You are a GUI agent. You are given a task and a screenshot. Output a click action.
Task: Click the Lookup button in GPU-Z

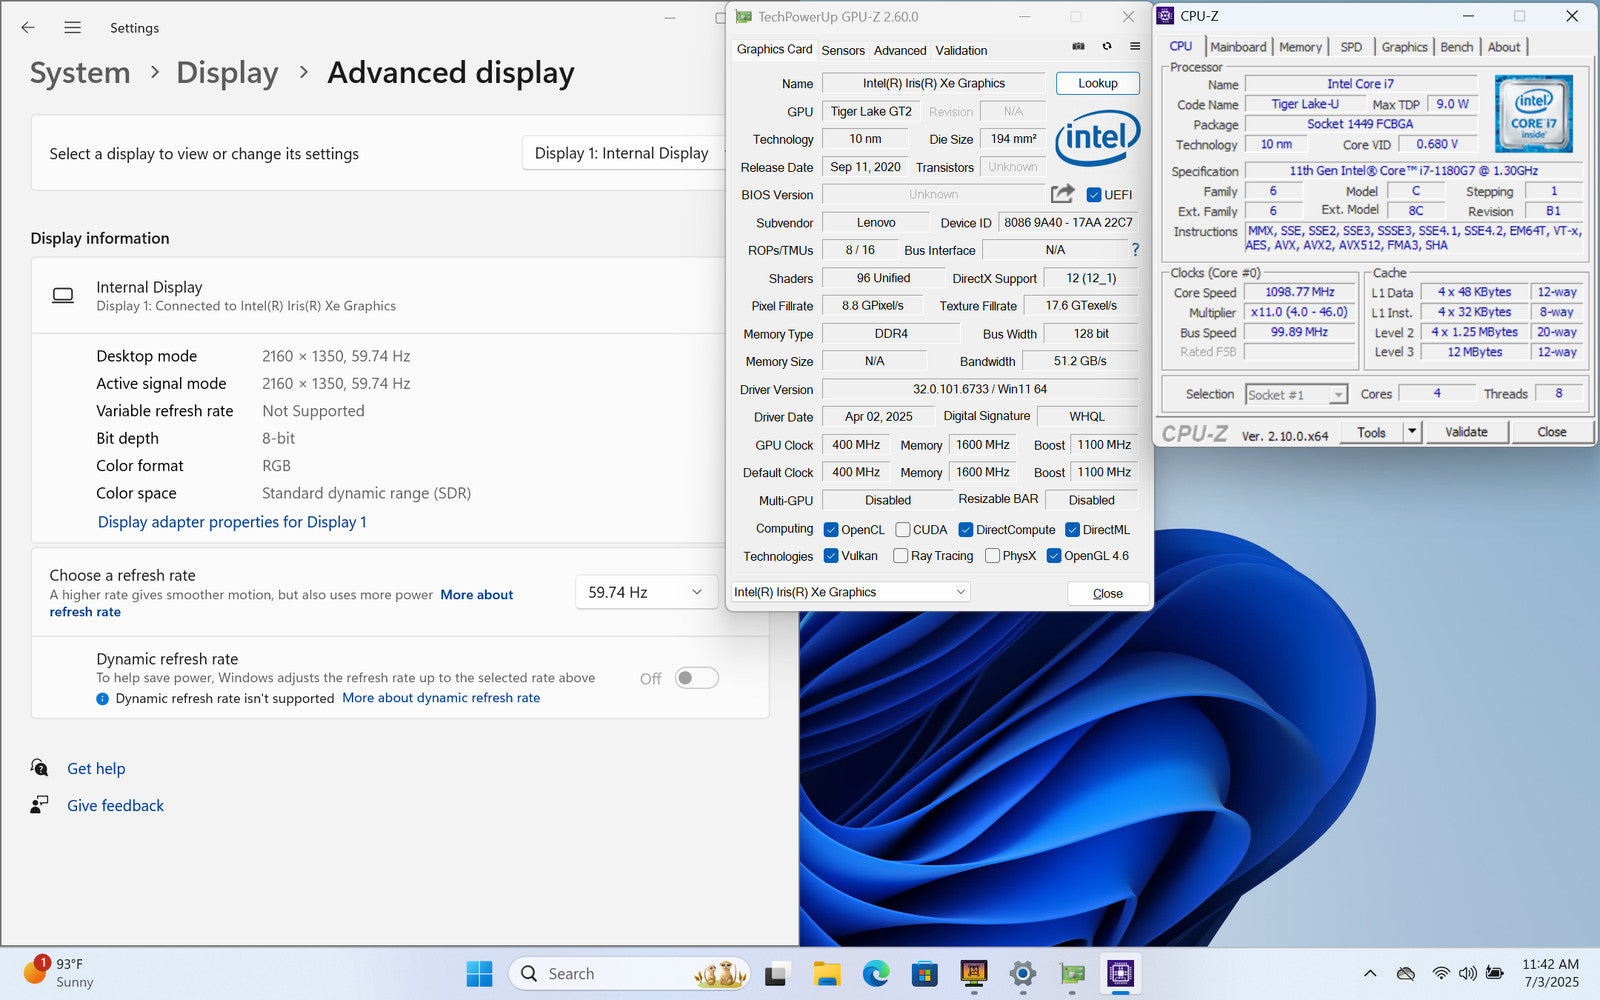tap(1097, 83)
